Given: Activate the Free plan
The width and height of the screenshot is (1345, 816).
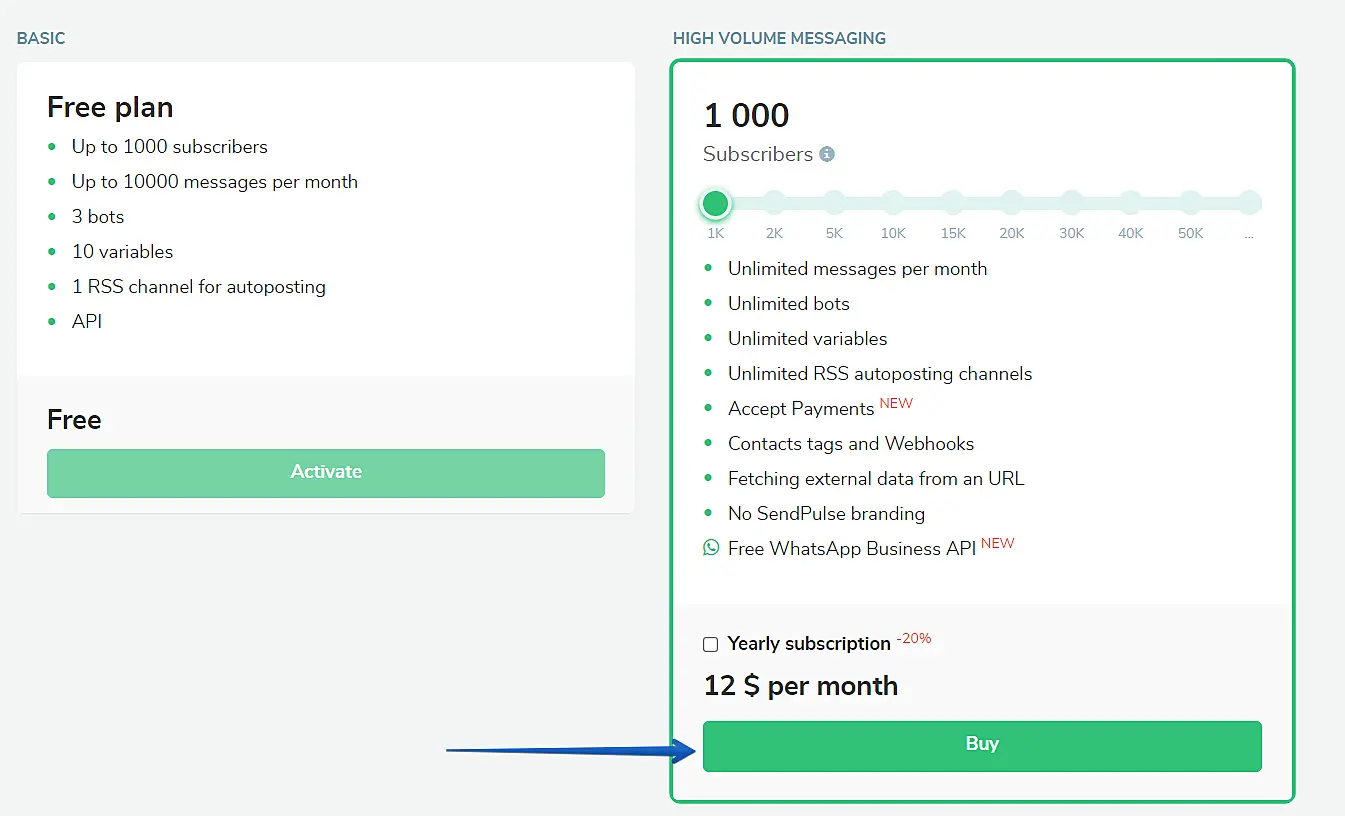Looking at the screenshot, I should click(x=326, y=473).
